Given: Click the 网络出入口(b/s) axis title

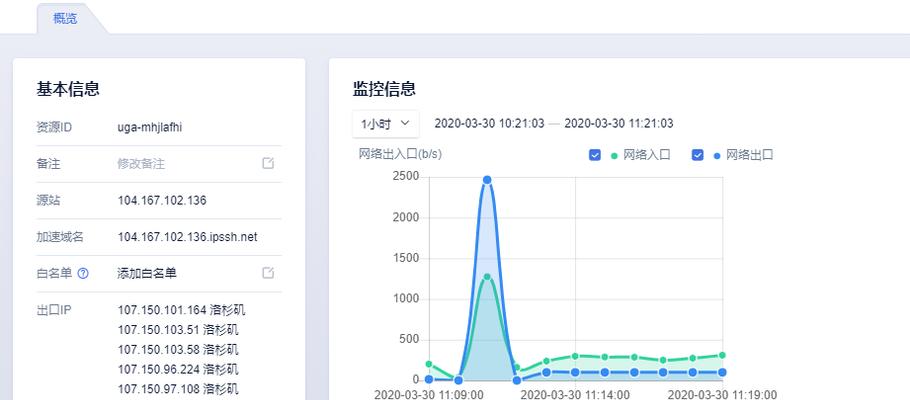Looking at the screenshot, I should tap(400, 154).
